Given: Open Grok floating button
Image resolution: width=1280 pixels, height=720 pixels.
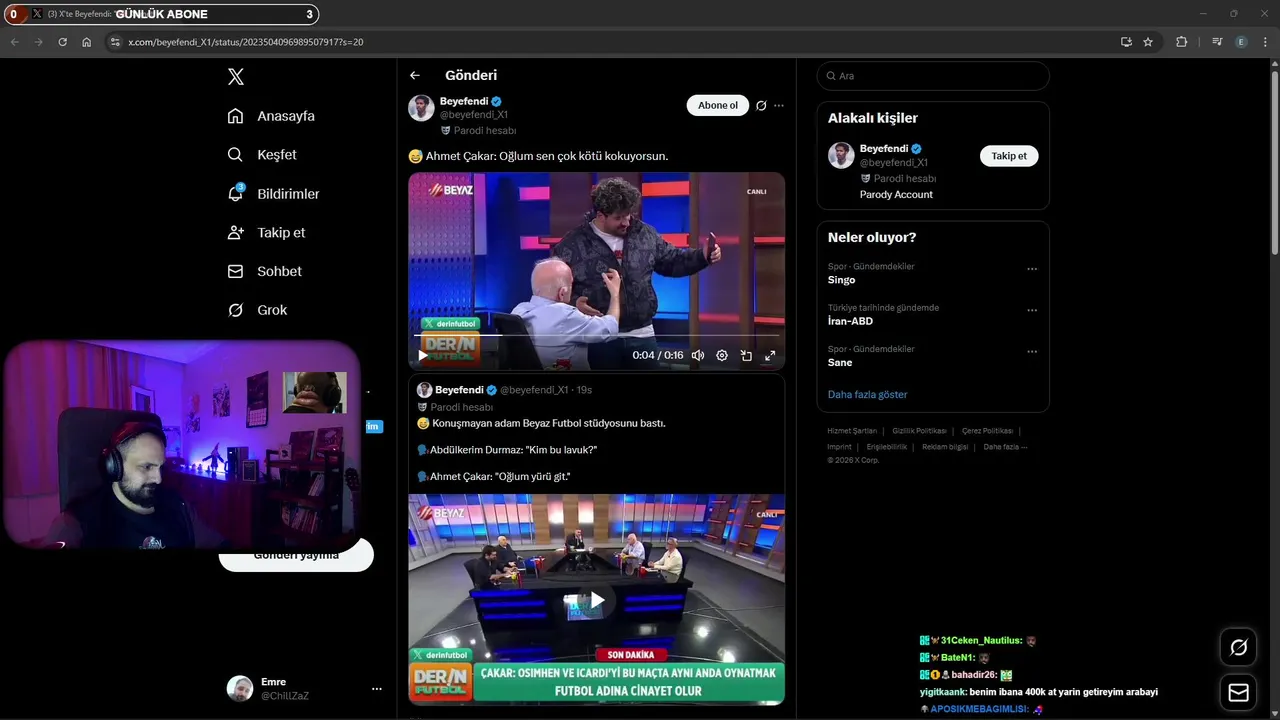Looking at the screenshot, I should point(1238,648).
